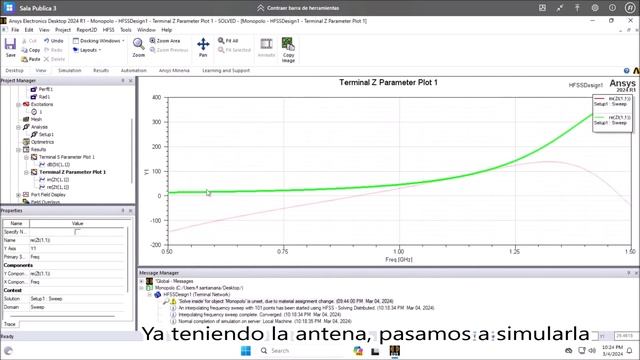Open the Trace properties tab
This screenshot has height=360, width=640.
(10, 324)
